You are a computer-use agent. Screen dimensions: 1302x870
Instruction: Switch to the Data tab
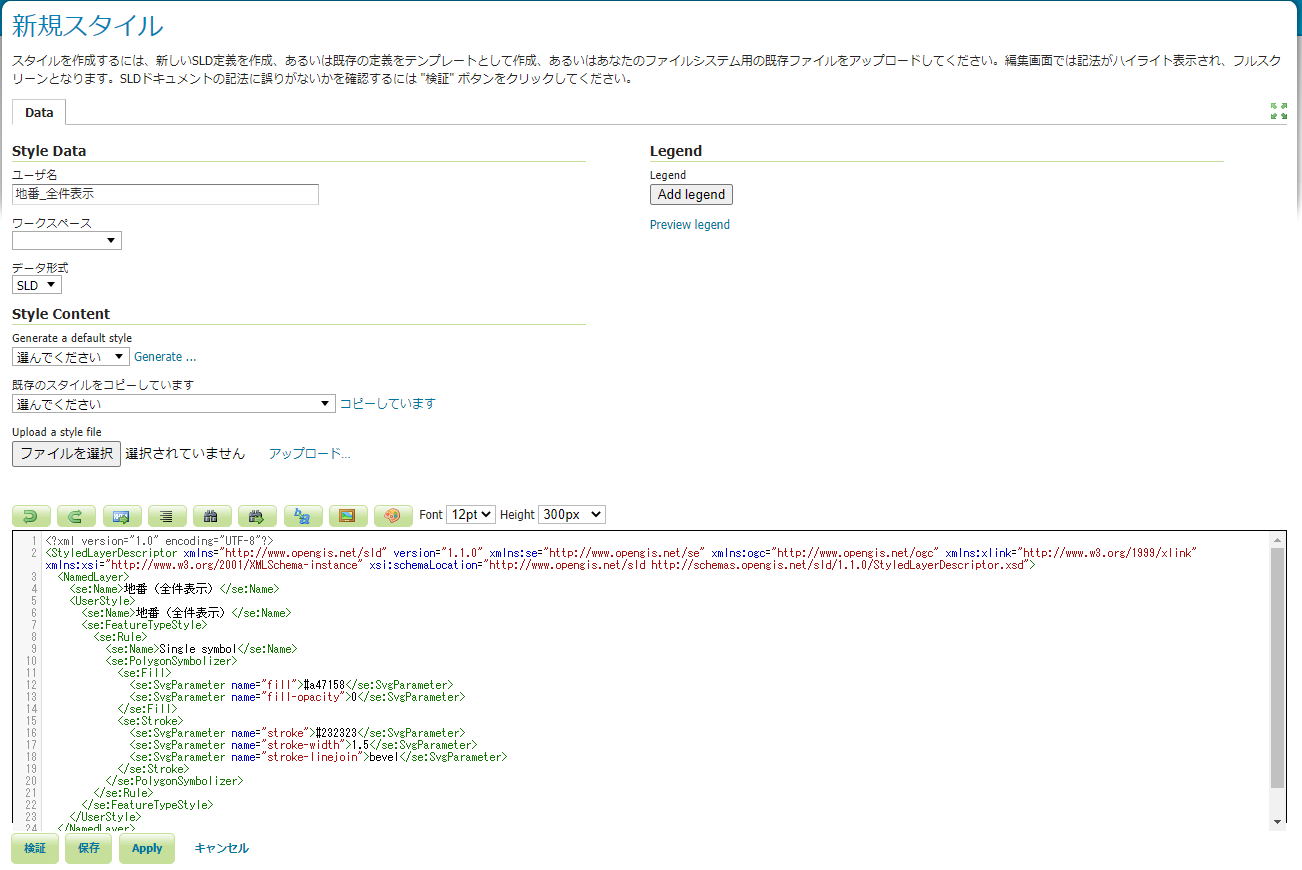[x=39, y=113]
